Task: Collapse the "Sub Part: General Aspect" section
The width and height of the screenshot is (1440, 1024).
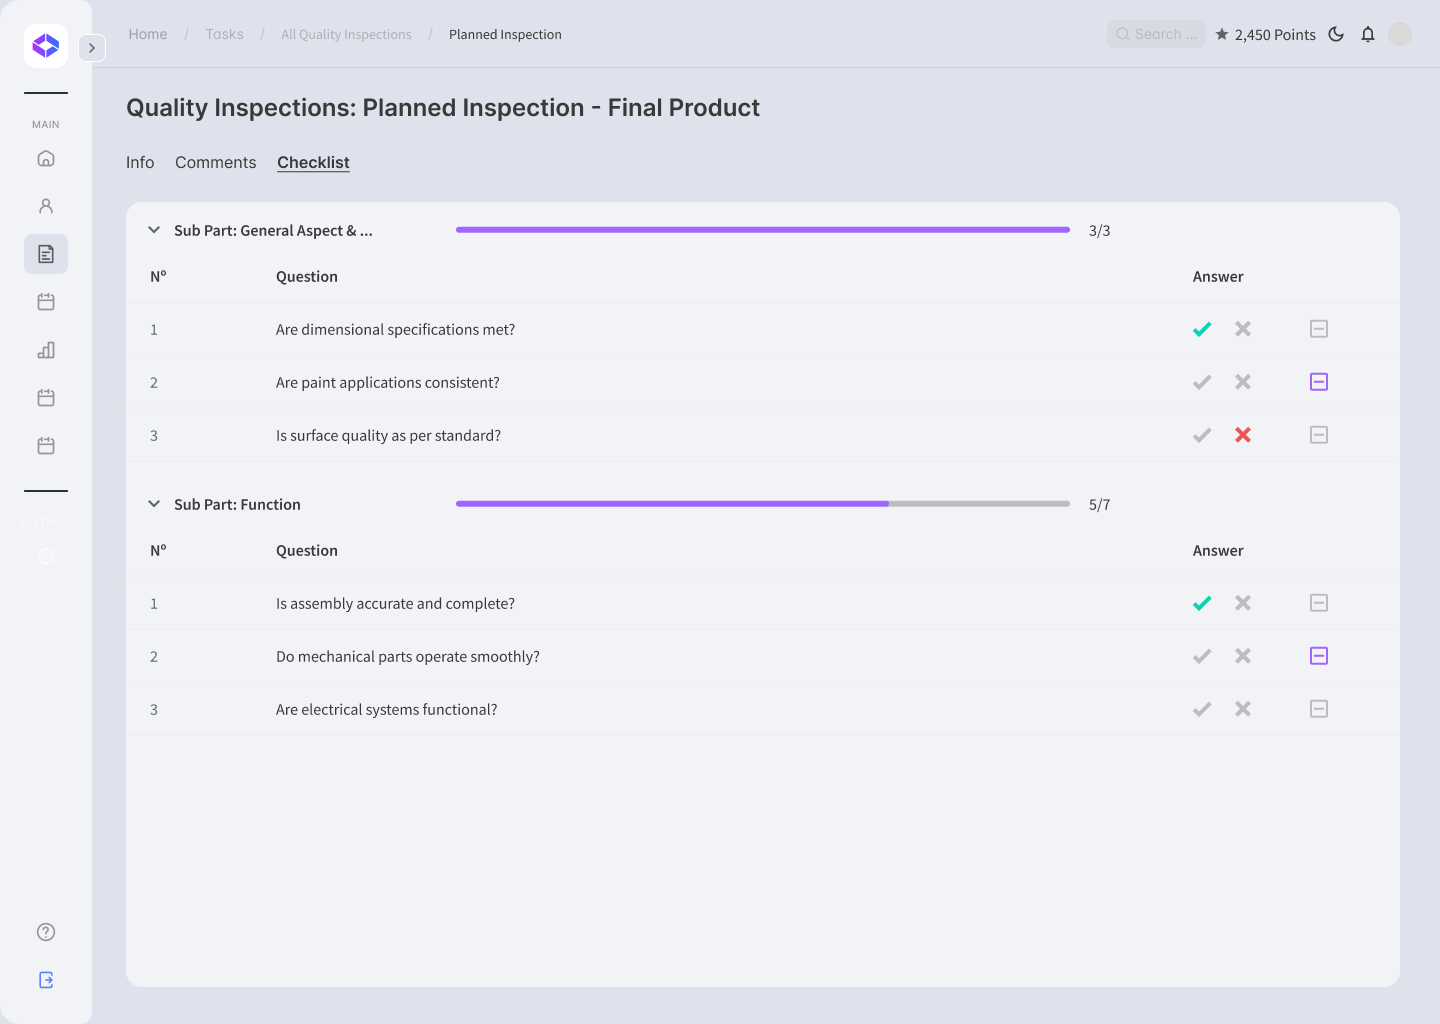Action: 154,230
